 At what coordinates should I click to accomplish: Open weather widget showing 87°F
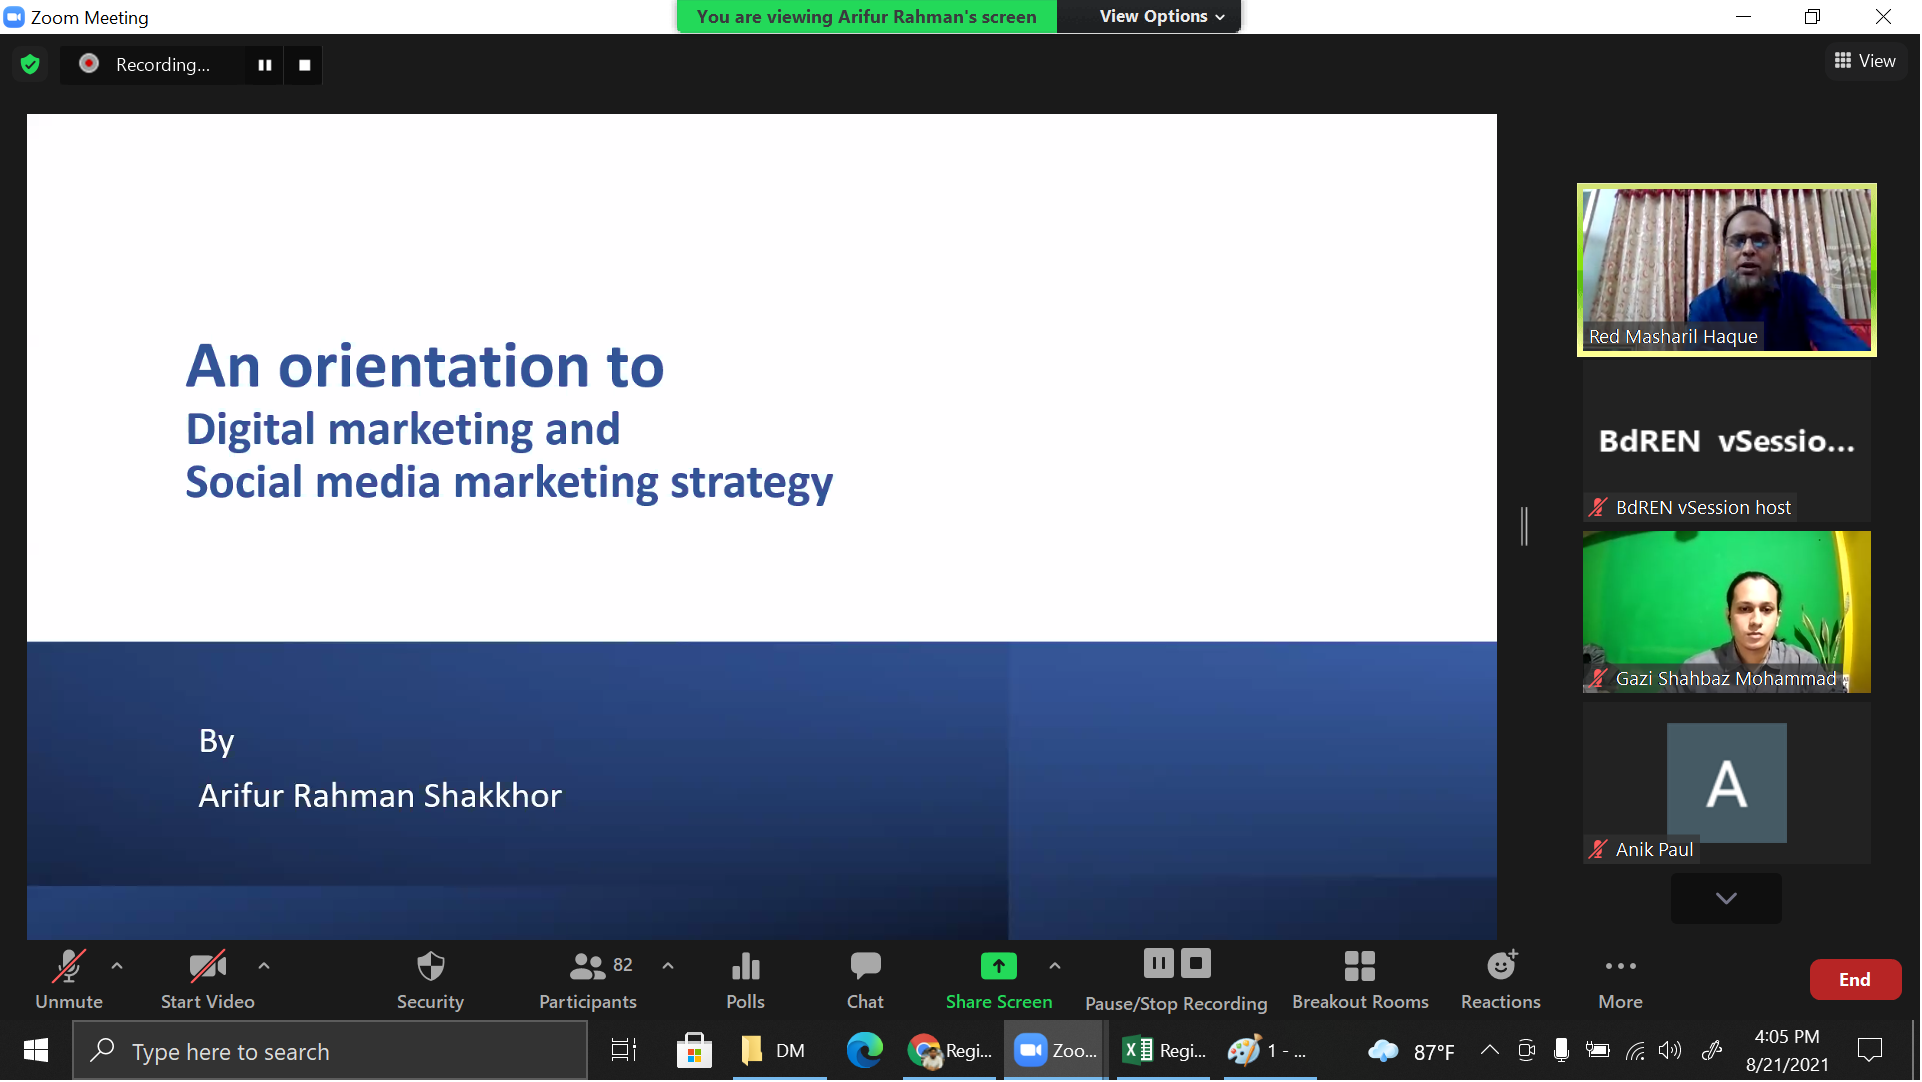1411,1052
